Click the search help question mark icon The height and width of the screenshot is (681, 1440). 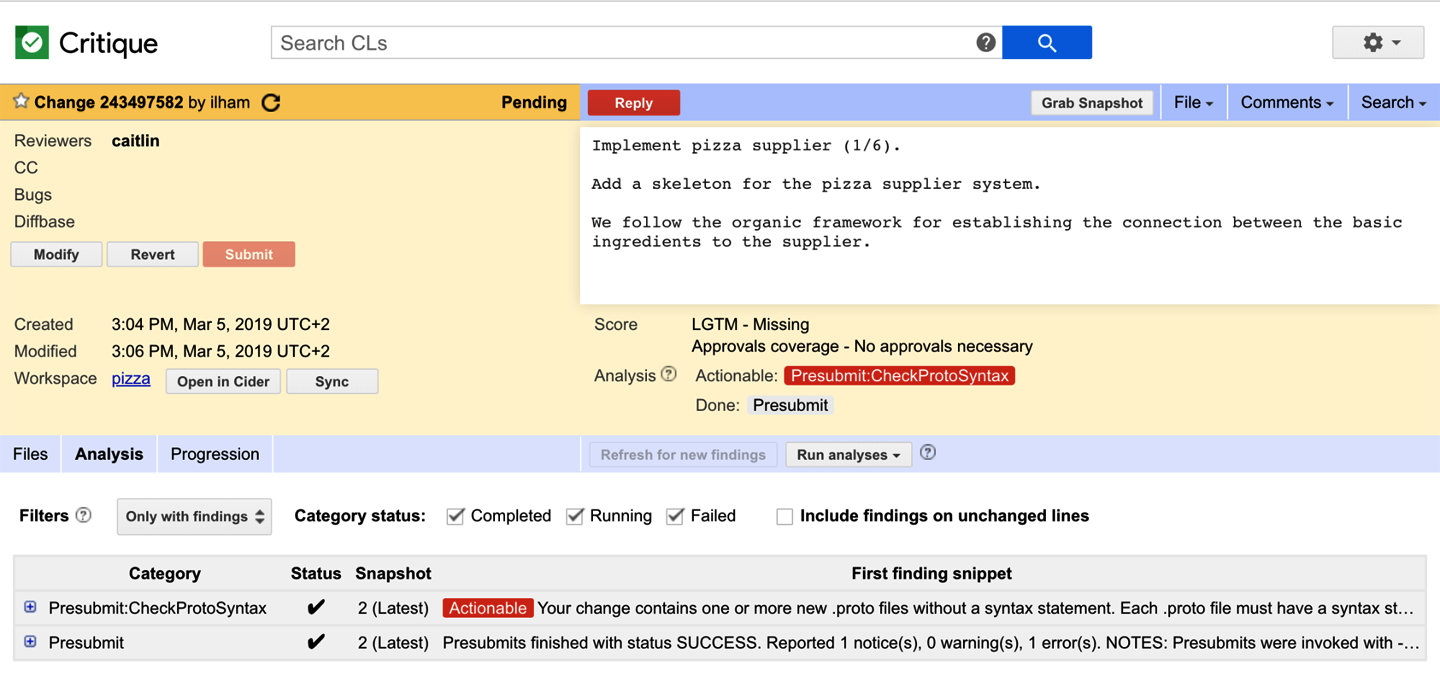(x=986, y=42)
